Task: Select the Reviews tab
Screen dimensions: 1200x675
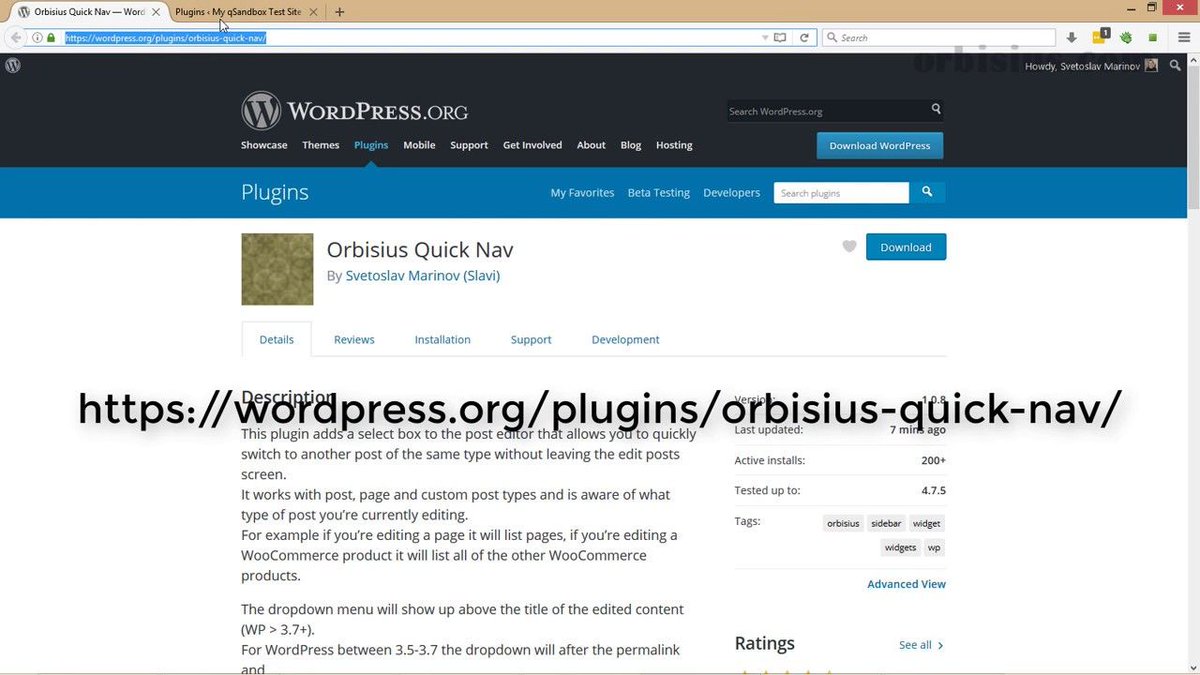Action: [354, 340]
